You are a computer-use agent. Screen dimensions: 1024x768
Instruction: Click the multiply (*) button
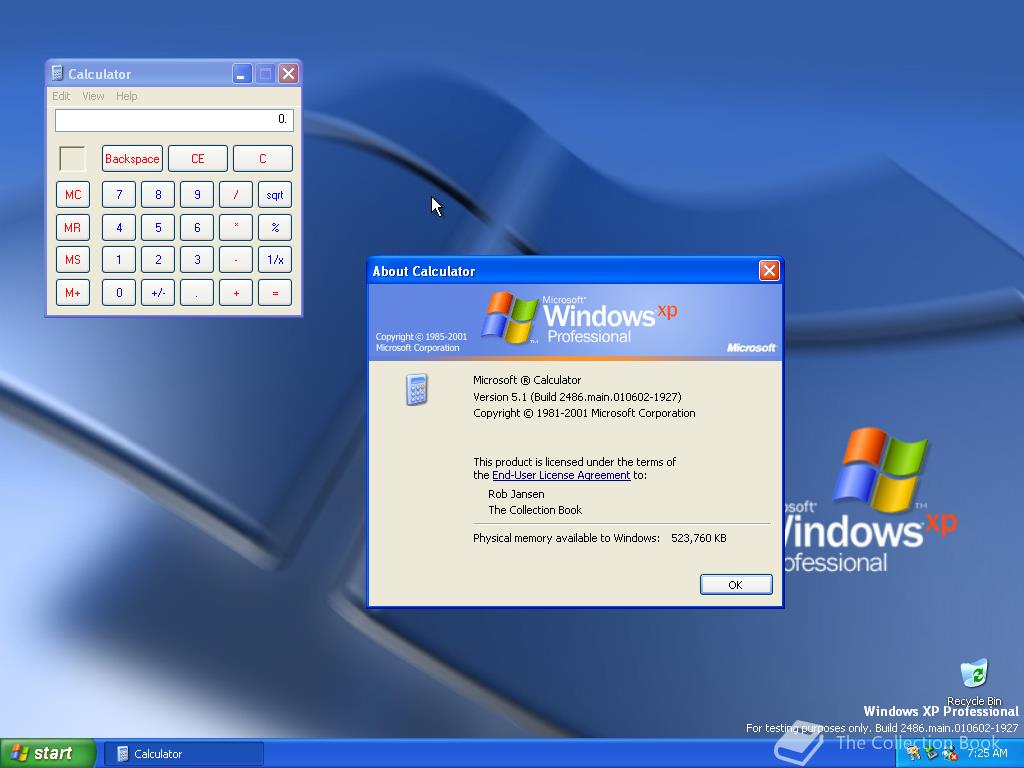[236, 227]
